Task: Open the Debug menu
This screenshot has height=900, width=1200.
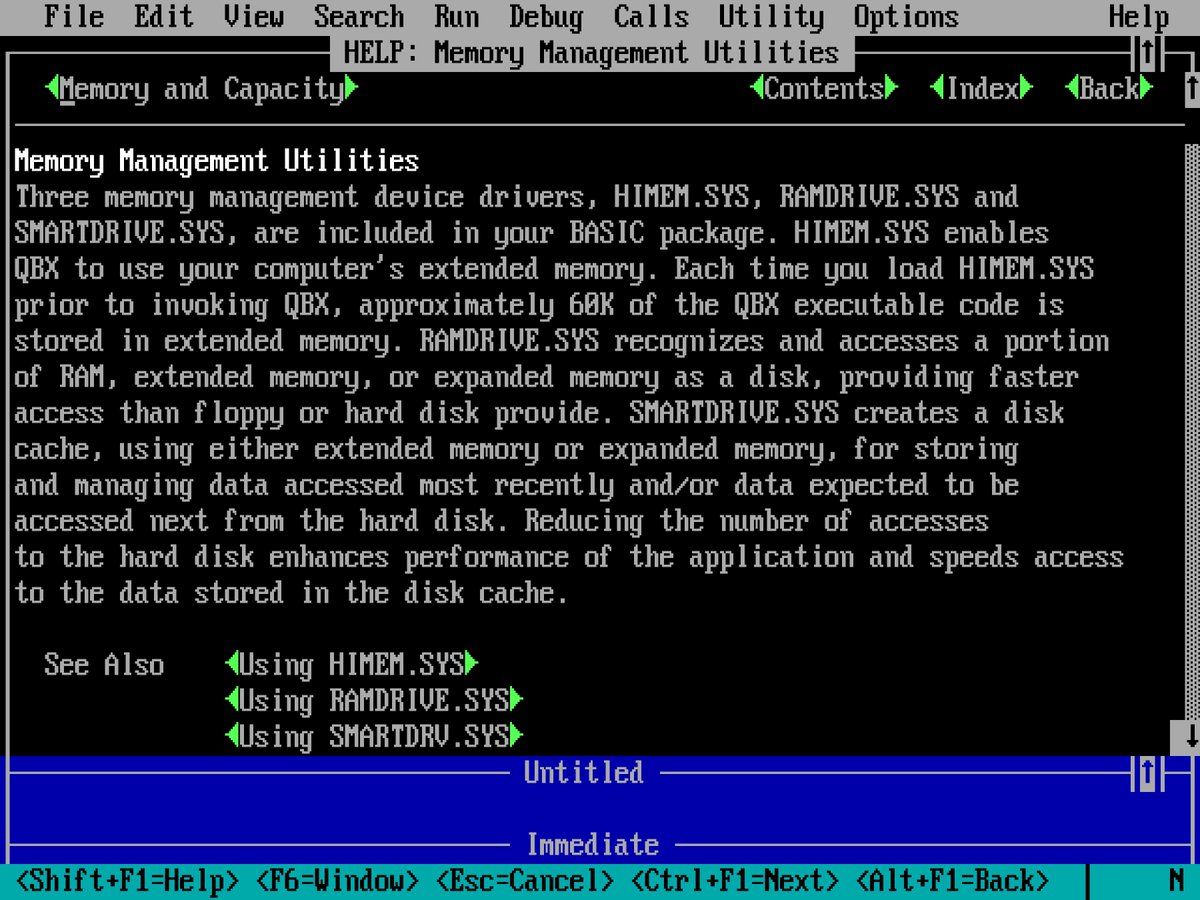Action: coord(547,17)
